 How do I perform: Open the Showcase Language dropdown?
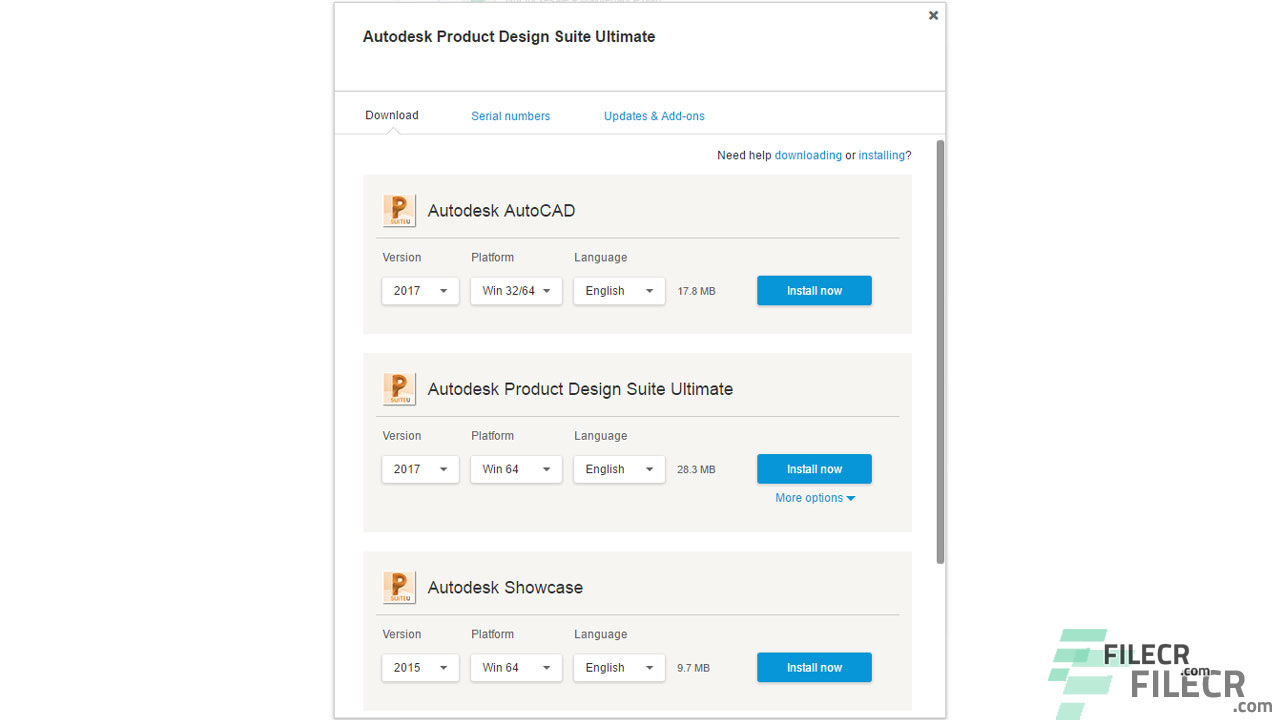[619, 667]
